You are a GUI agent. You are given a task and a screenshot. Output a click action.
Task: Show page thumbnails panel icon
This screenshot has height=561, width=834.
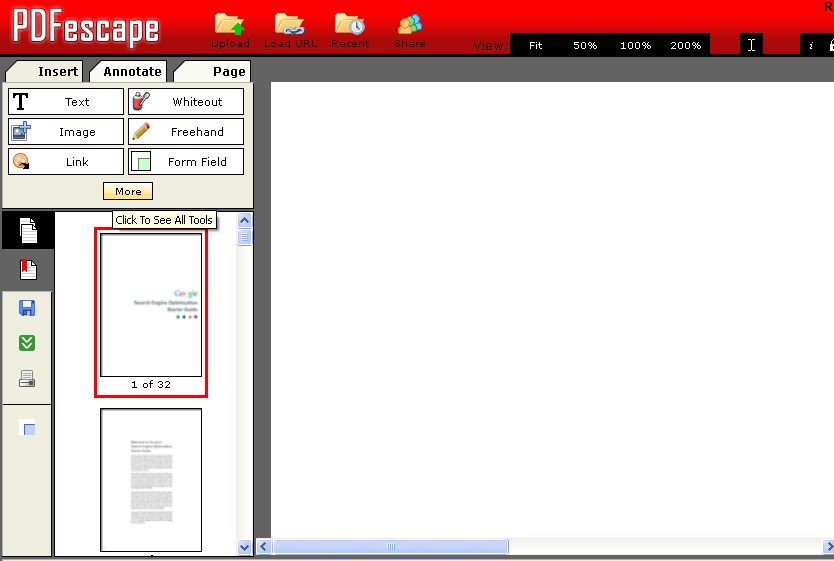[28, 230]
